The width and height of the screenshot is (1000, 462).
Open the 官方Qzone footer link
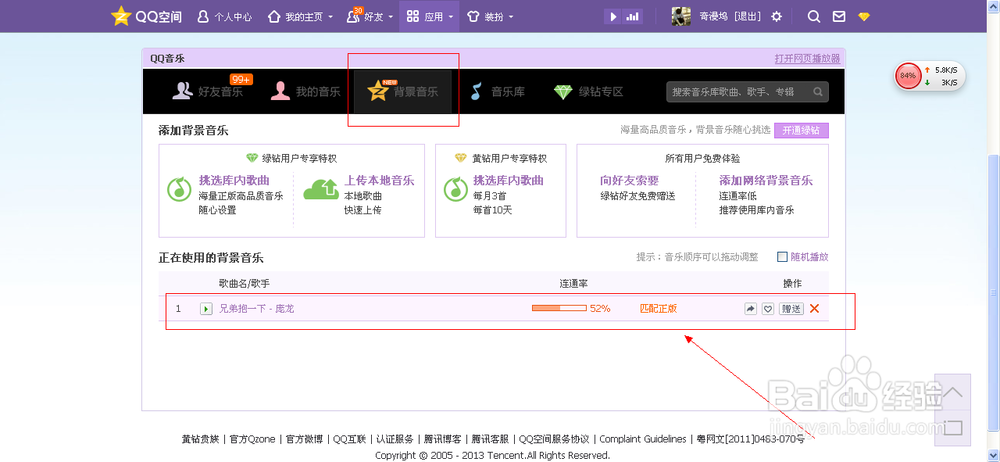[x=253, y=439]
